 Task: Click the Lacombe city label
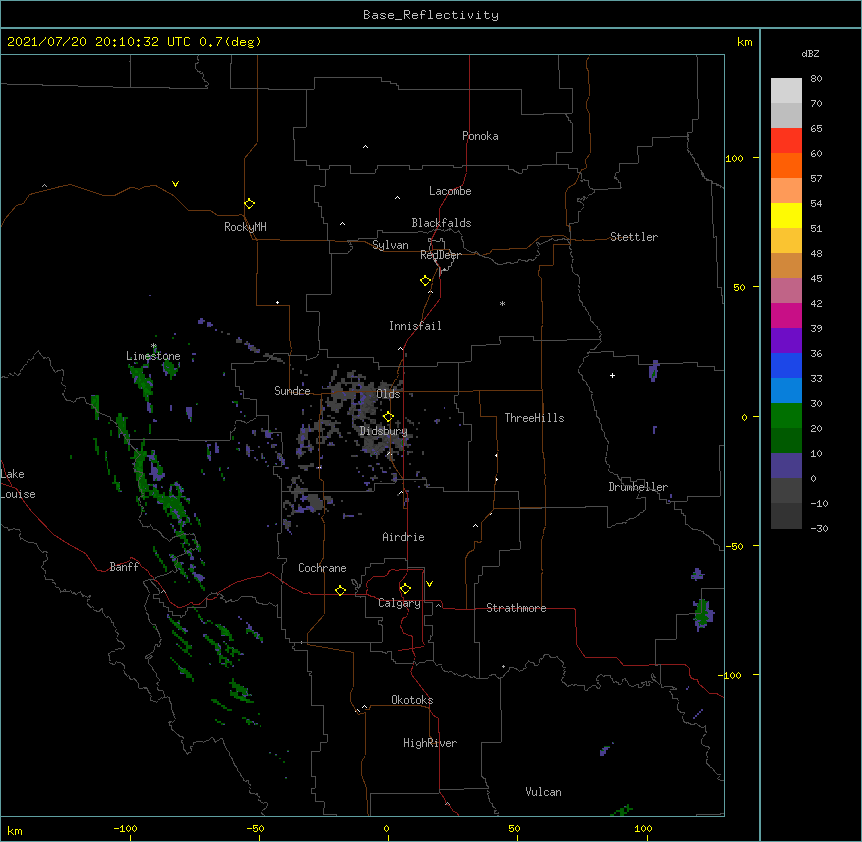click(450, 191)
